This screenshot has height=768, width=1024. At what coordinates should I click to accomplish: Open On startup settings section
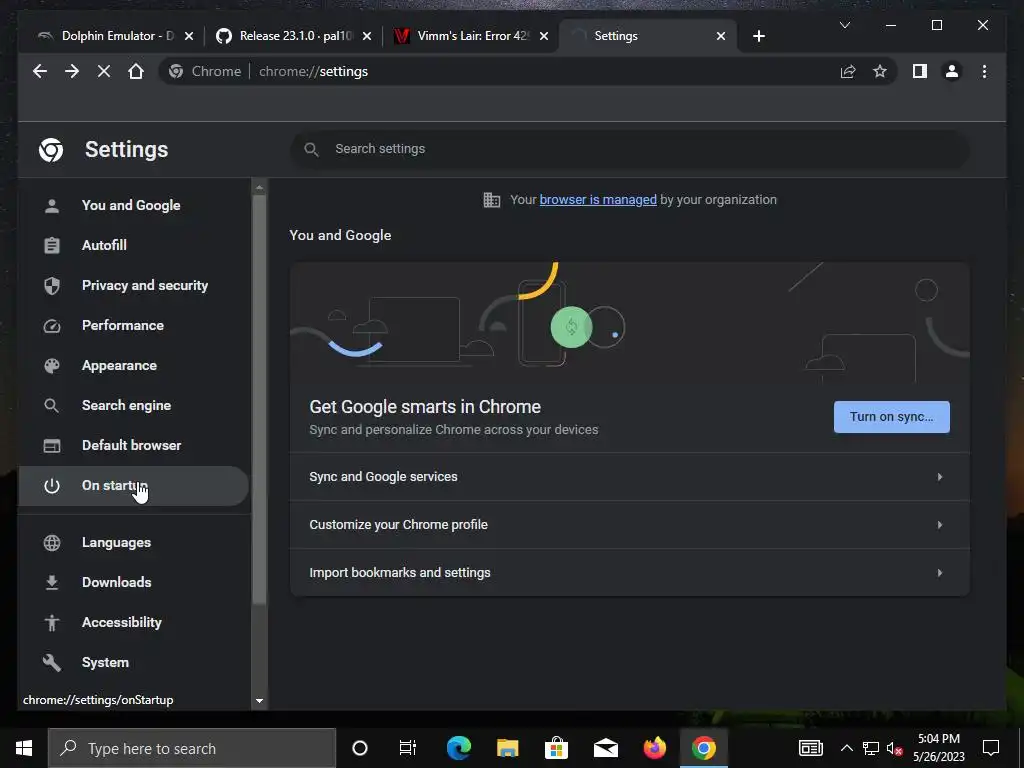pyautogui.click(x=133, y=485)
